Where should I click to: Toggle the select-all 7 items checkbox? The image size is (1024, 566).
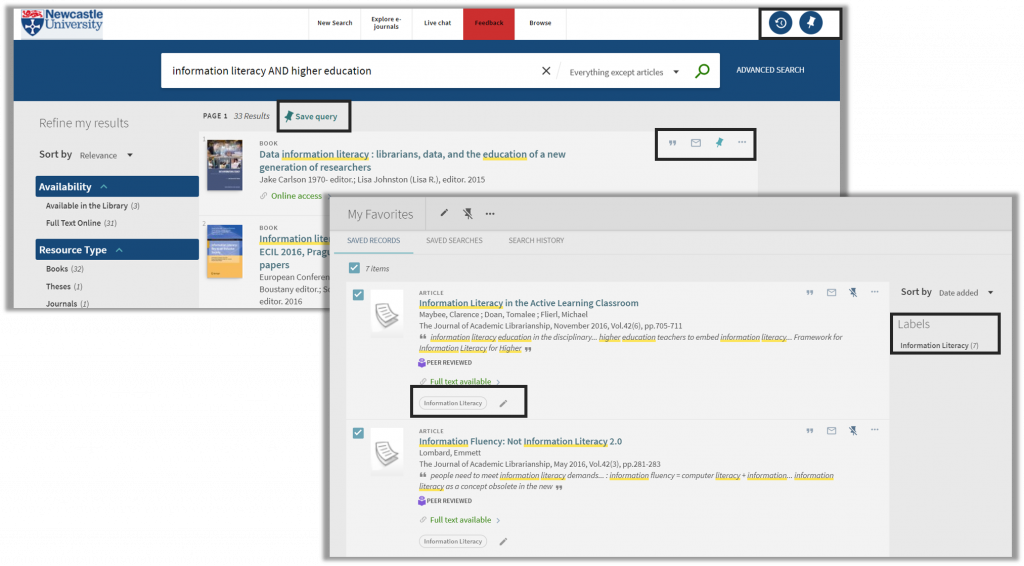[354, 268]
